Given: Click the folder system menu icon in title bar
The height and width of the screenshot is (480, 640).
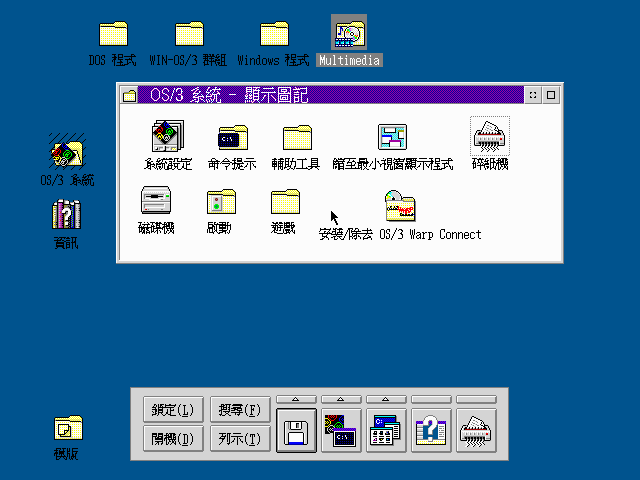Looking at the screenshot, I should point(129,96).
